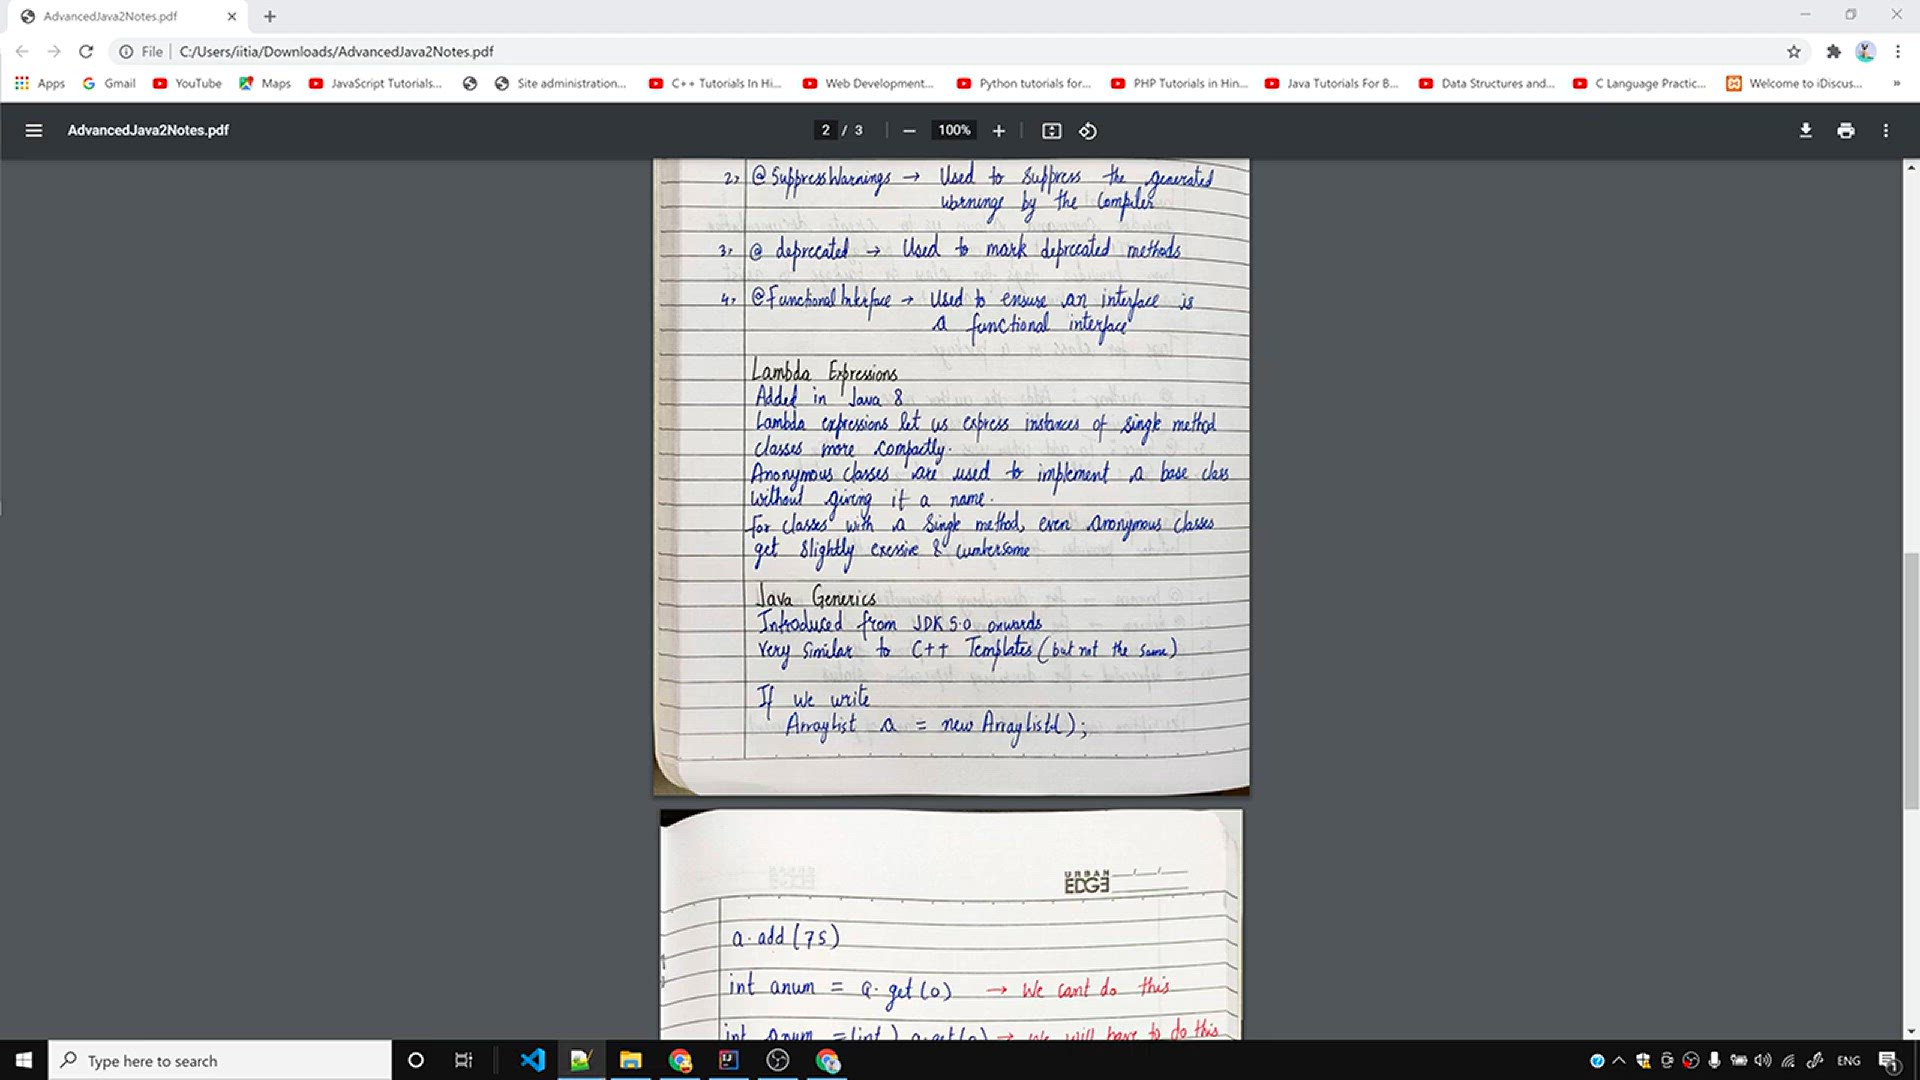This screenshot has height=1080, width=1920.
Task: Click the page scrollbar thumb
Action: [x=1911, y=680]
